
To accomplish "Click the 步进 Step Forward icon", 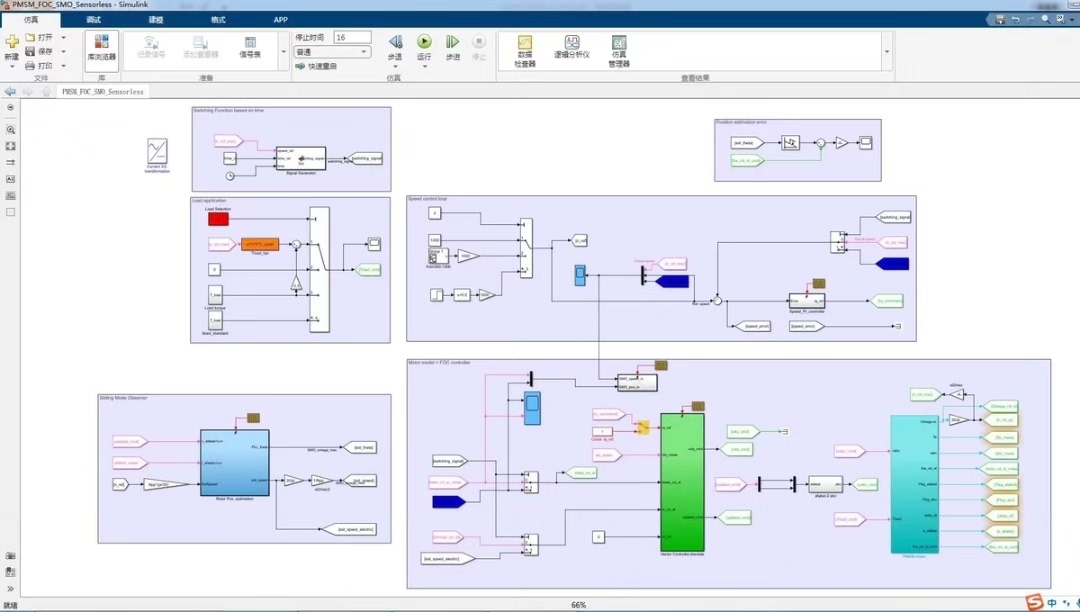I will pyautogui.click(x=453, y=42).
